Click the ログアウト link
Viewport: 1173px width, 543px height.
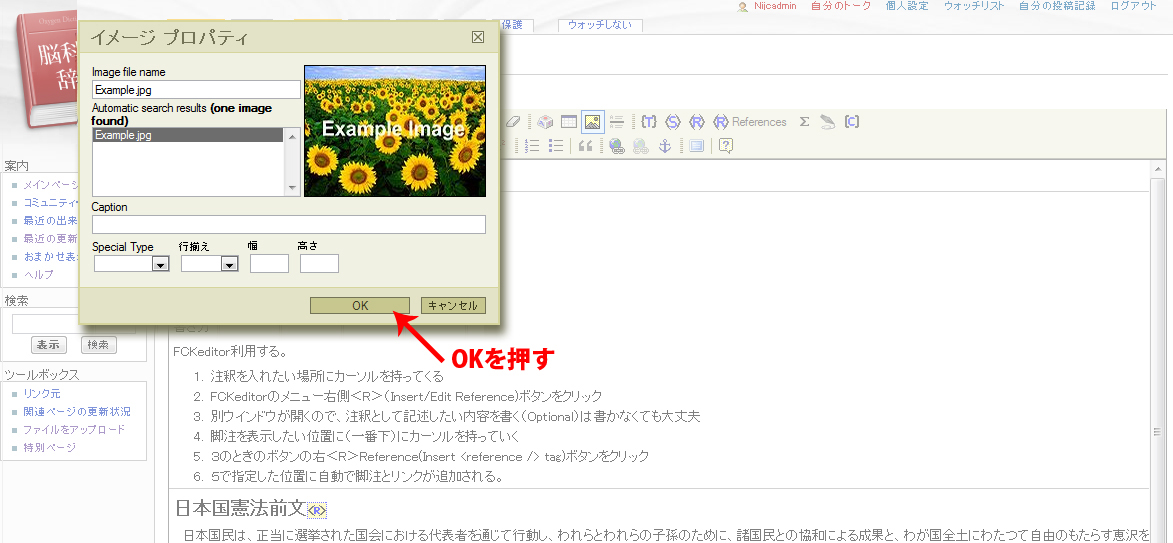1133,6
